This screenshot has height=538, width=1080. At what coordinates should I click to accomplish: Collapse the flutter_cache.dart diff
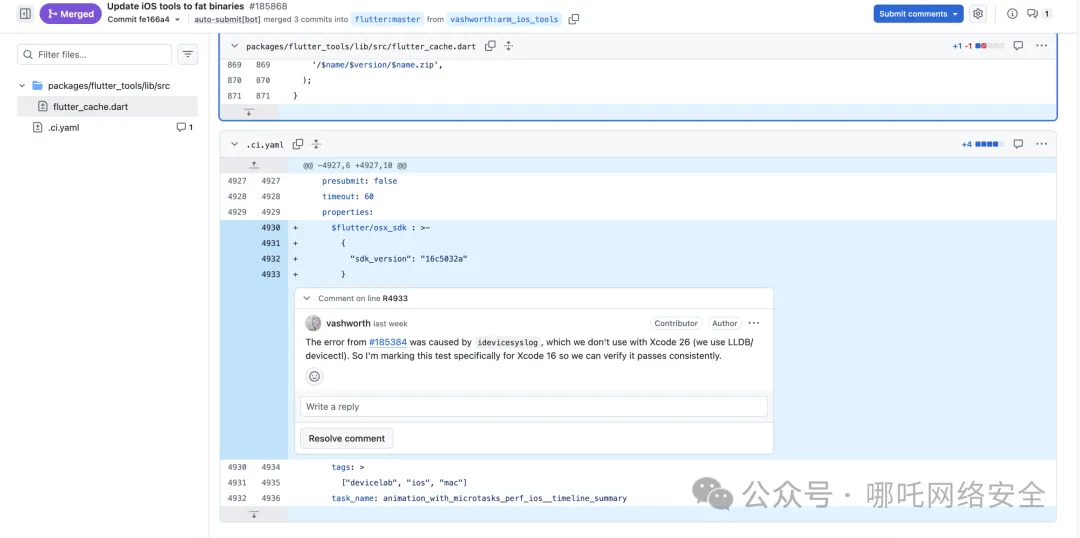tap(234, 46)
